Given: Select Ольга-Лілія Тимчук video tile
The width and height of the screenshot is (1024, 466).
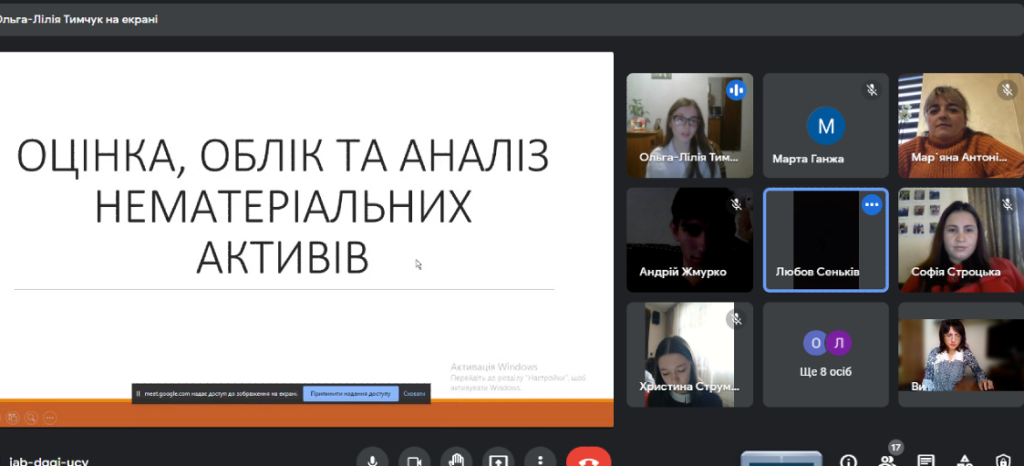Looking at the screenshot, I should 690,125.
